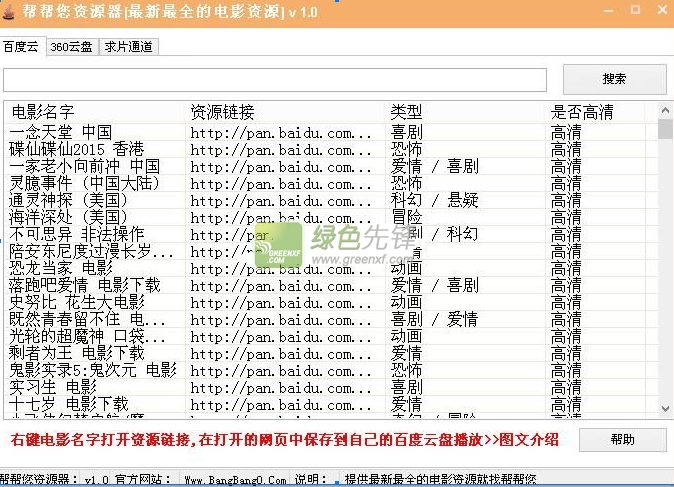The image size is (674, 487).
Task: Click 喜剧 / 爱情 type cell
Action: (435, 319)
